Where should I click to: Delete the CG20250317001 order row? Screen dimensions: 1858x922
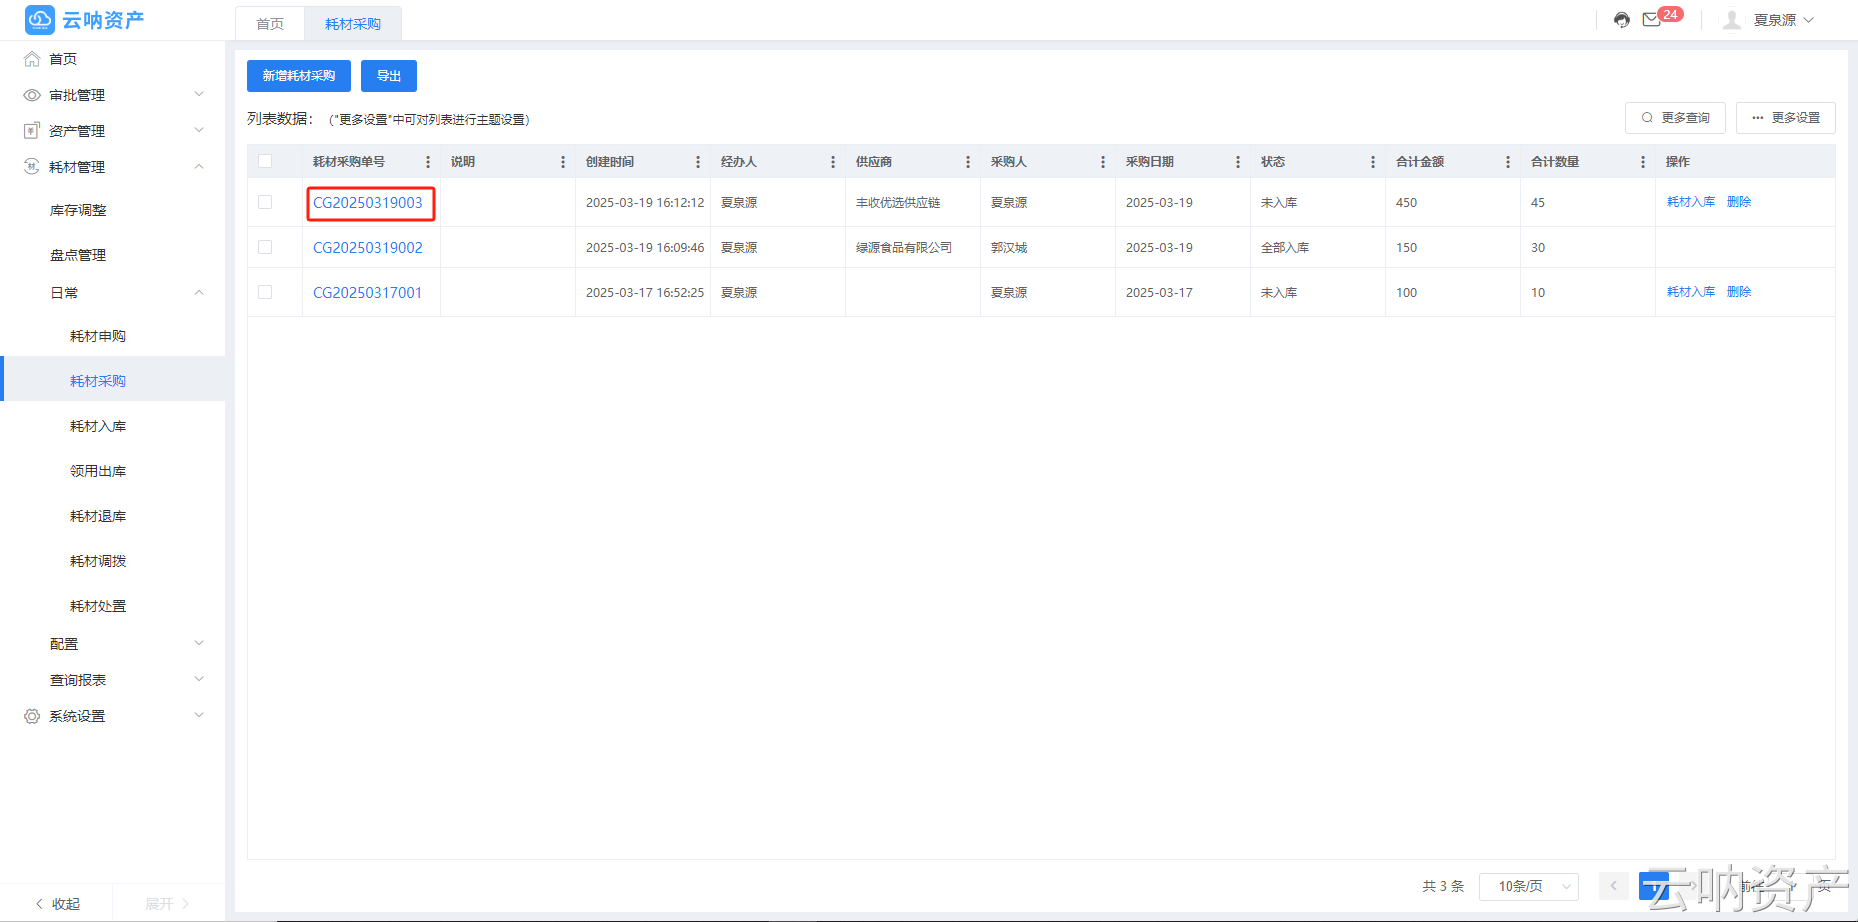coord(1739,292)
